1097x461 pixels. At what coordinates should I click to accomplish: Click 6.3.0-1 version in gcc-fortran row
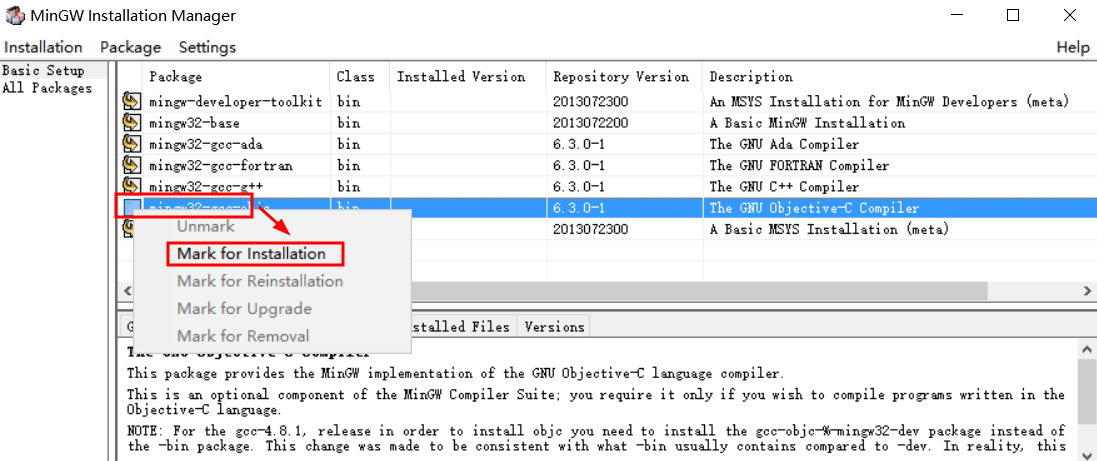pyautogui.click(x=579, y=166)
